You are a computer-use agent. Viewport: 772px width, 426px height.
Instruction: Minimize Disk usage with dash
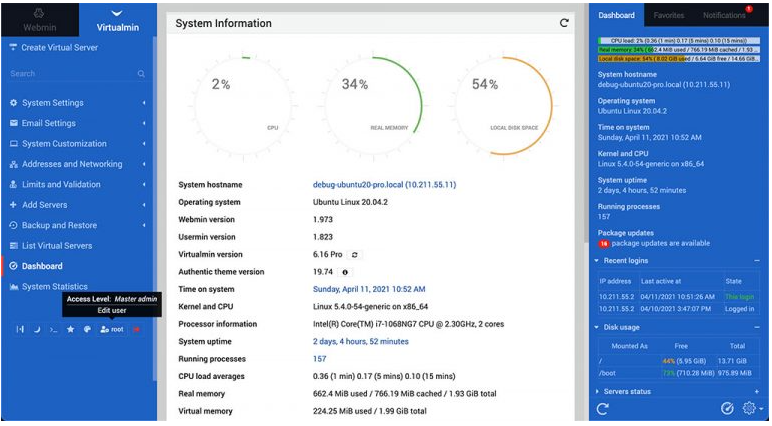click(x=757, y=328)
